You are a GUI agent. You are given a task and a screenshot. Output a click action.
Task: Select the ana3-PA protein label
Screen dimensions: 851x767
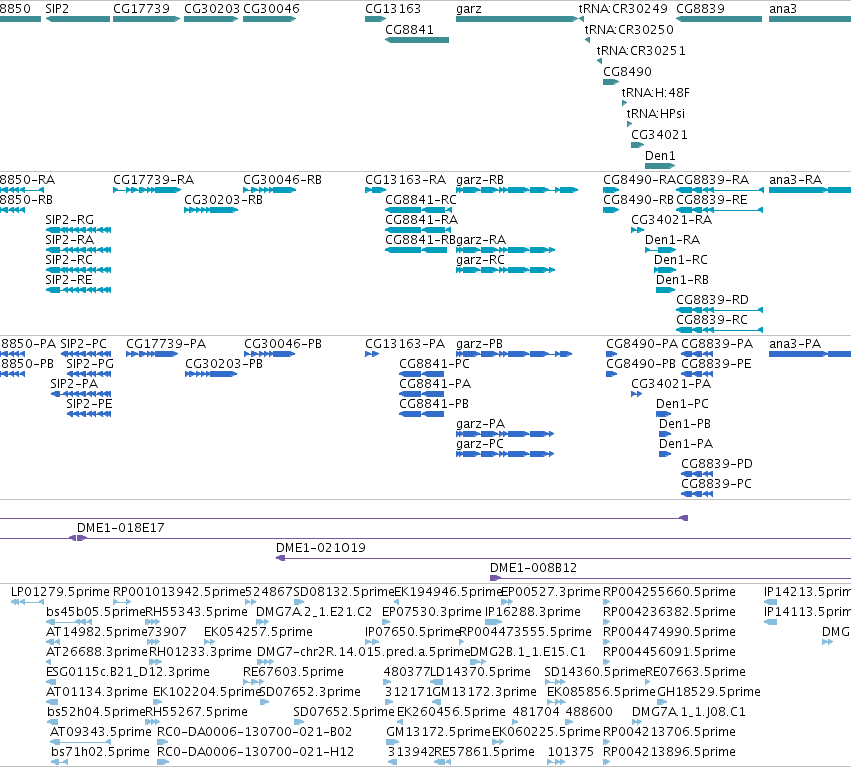coord(795,344)
